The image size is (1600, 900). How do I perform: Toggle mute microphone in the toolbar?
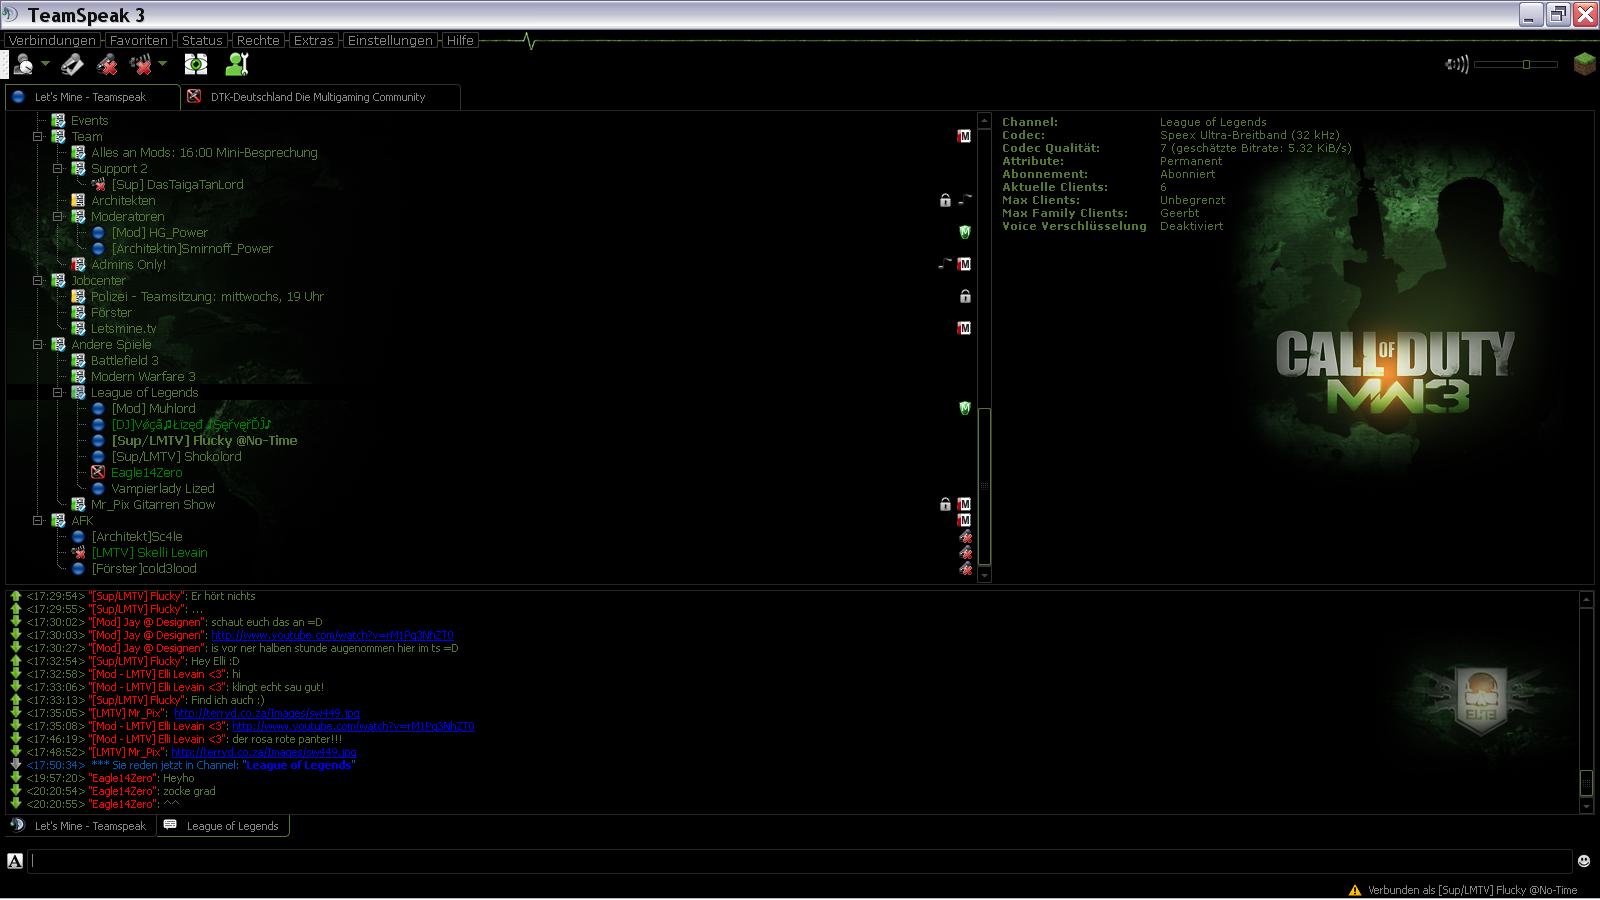[107, 65]
